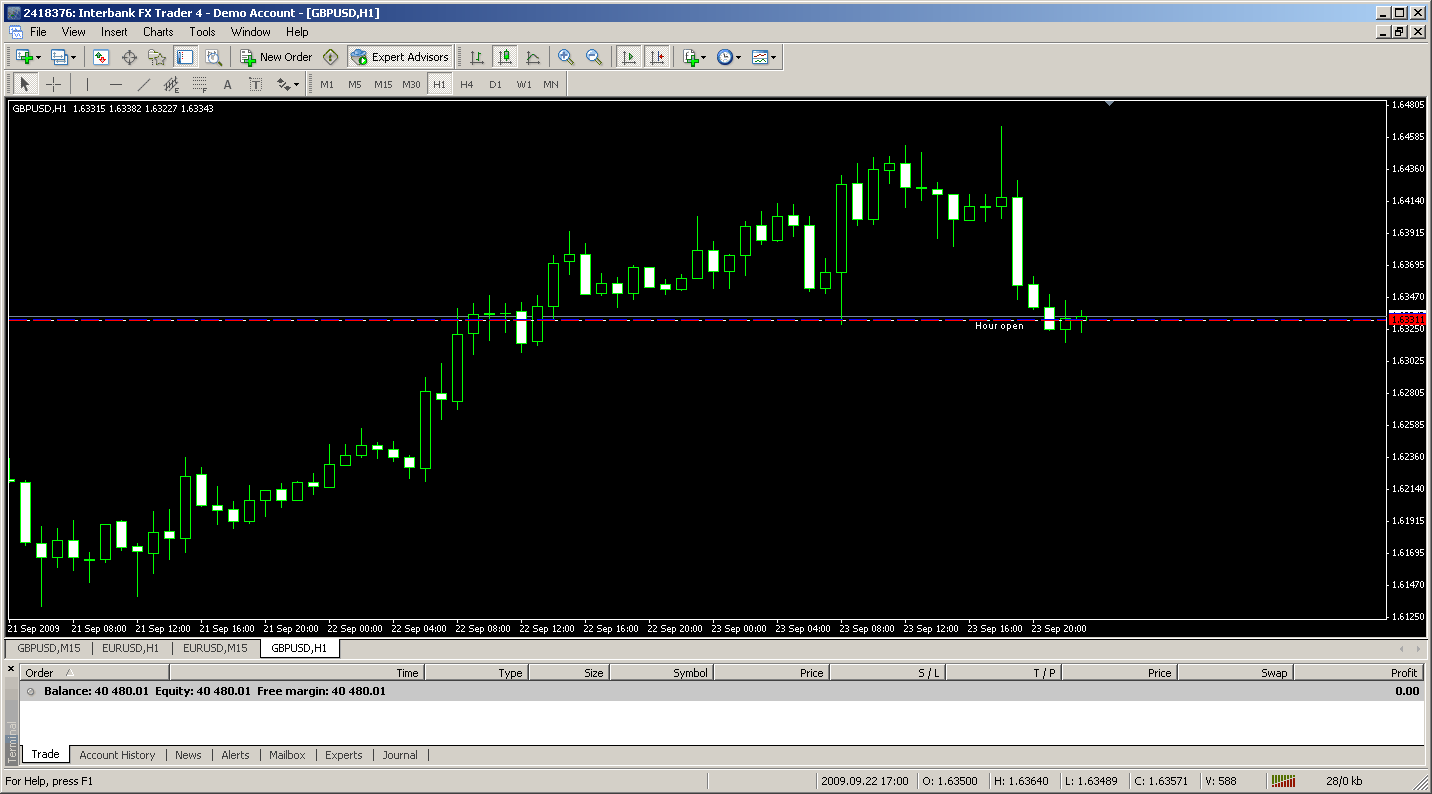Open the Experts terminal tab

point(344,755)
